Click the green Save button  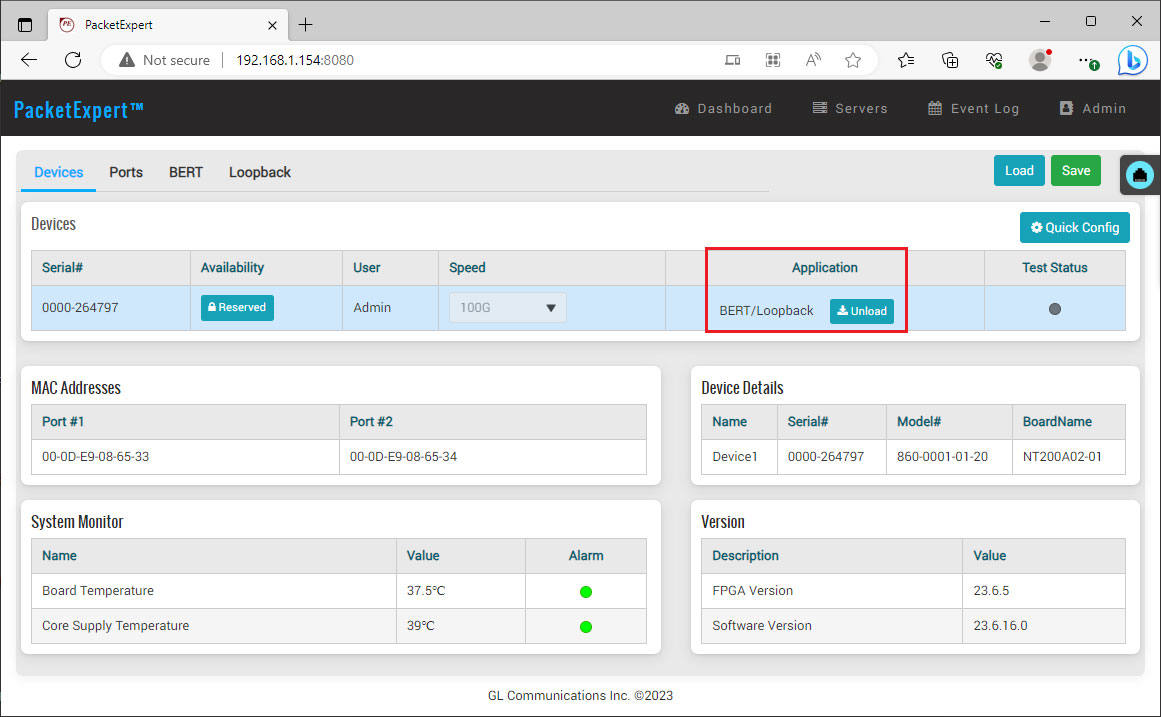[x=1076, y=170]
